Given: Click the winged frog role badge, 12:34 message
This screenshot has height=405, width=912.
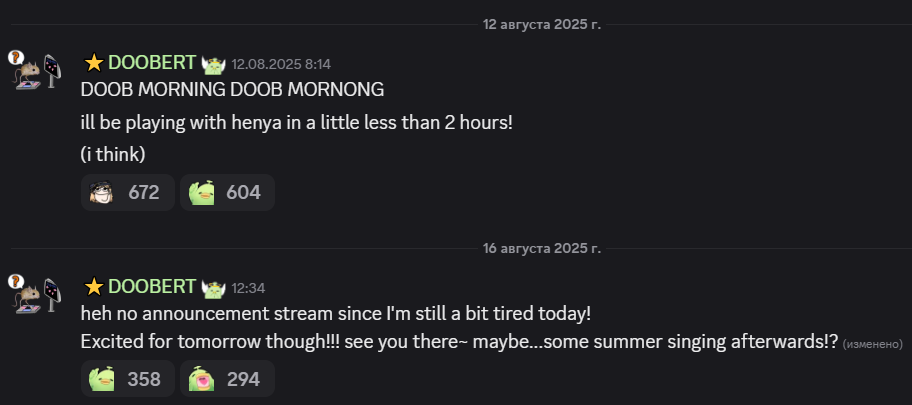Looking at the screenshot, I should point(214,287).
